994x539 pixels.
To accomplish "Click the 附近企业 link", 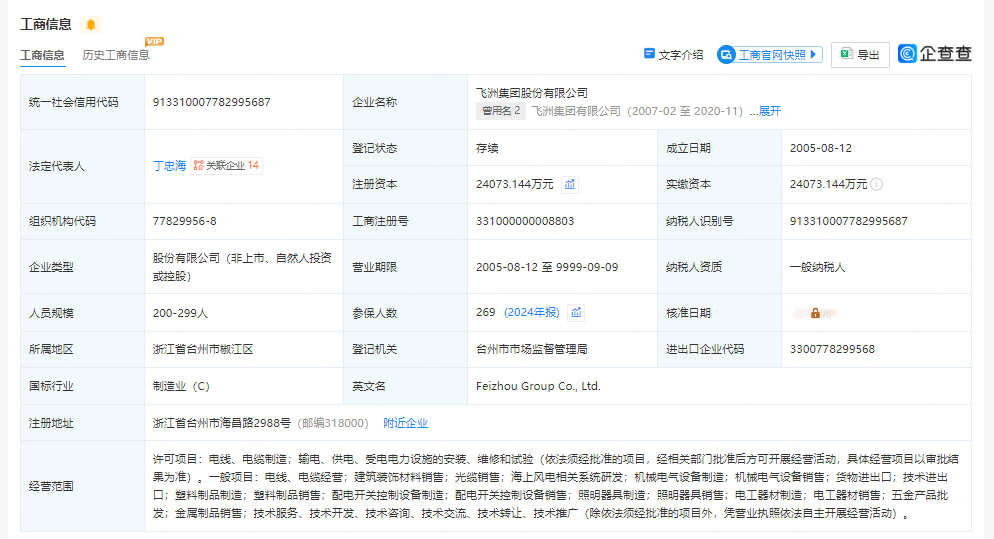I will pos(405,423).
